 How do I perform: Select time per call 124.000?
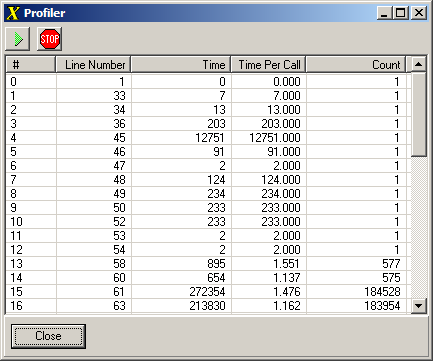click(x=281, y=180)
